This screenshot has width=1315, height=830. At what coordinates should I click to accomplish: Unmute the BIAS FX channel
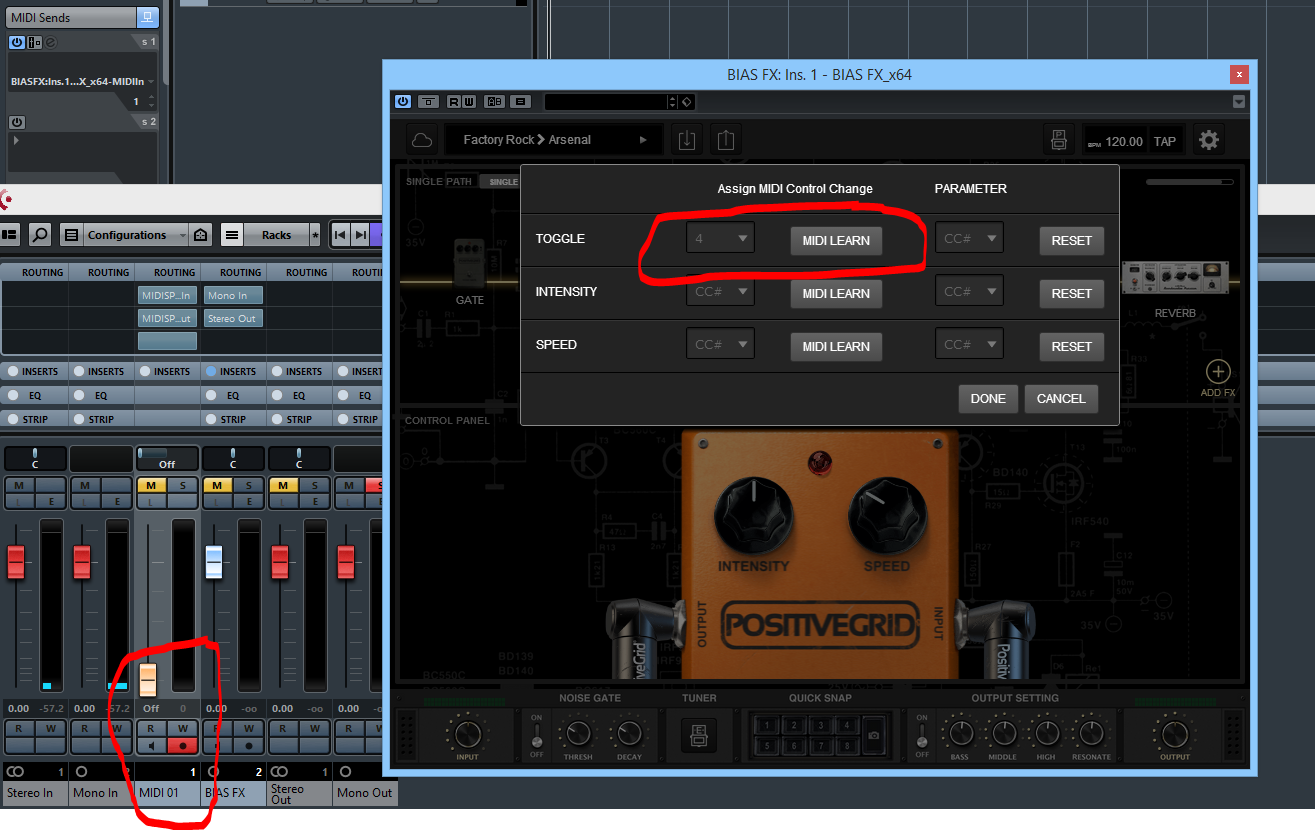[x=216, y=485]
